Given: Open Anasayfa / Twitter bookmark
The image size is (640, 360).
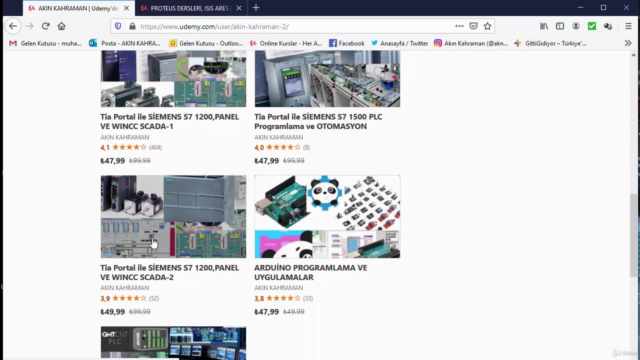Looking at the screenshot, I should pyautogui.click(x=399, y=43).
